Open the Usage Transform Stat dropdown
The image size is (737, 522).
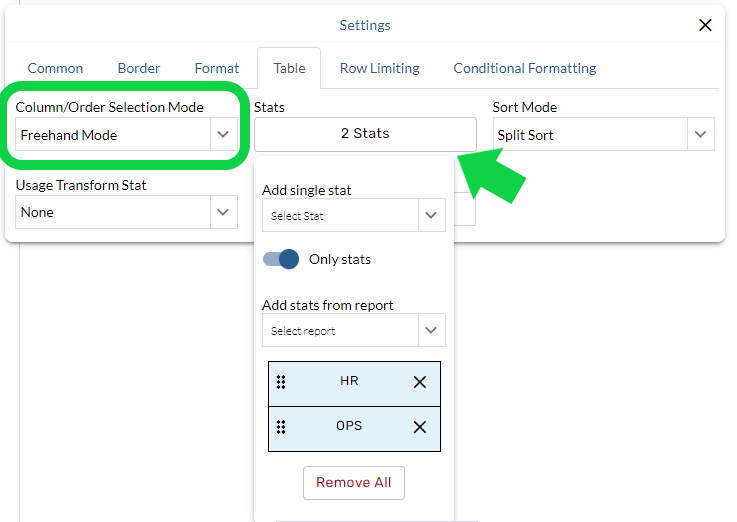pos(222,212)
